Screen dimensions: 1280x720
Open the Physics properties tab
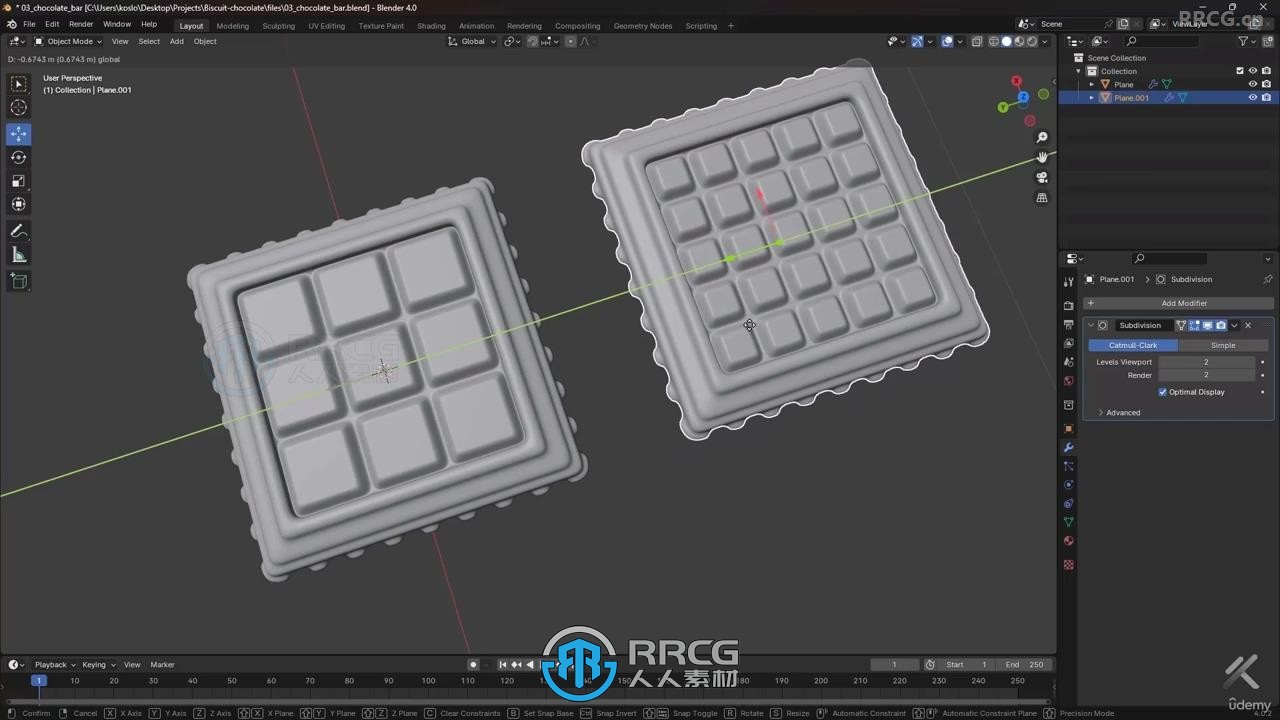pyautogui.click(x=1068, y=485)
